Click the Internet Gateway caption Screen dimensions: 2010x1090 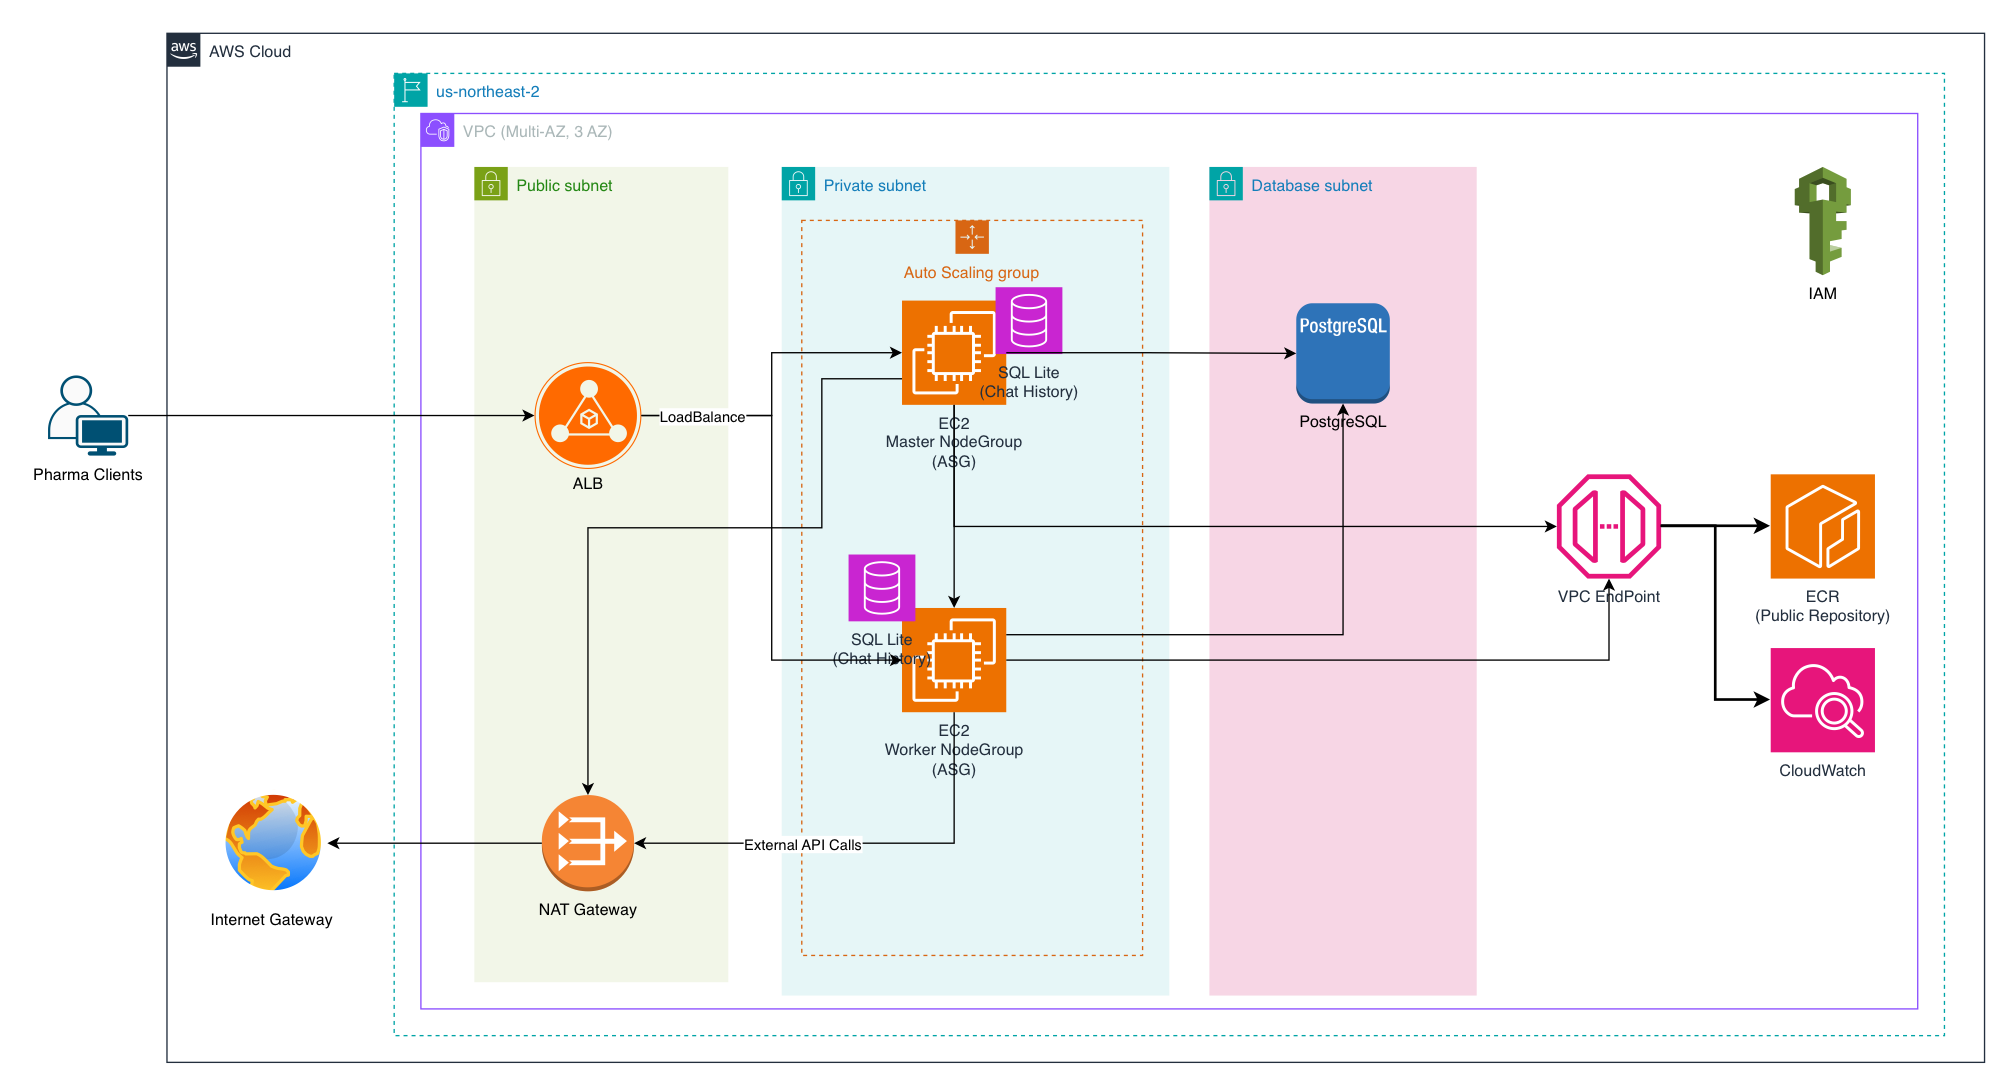[x=271, y=919]
